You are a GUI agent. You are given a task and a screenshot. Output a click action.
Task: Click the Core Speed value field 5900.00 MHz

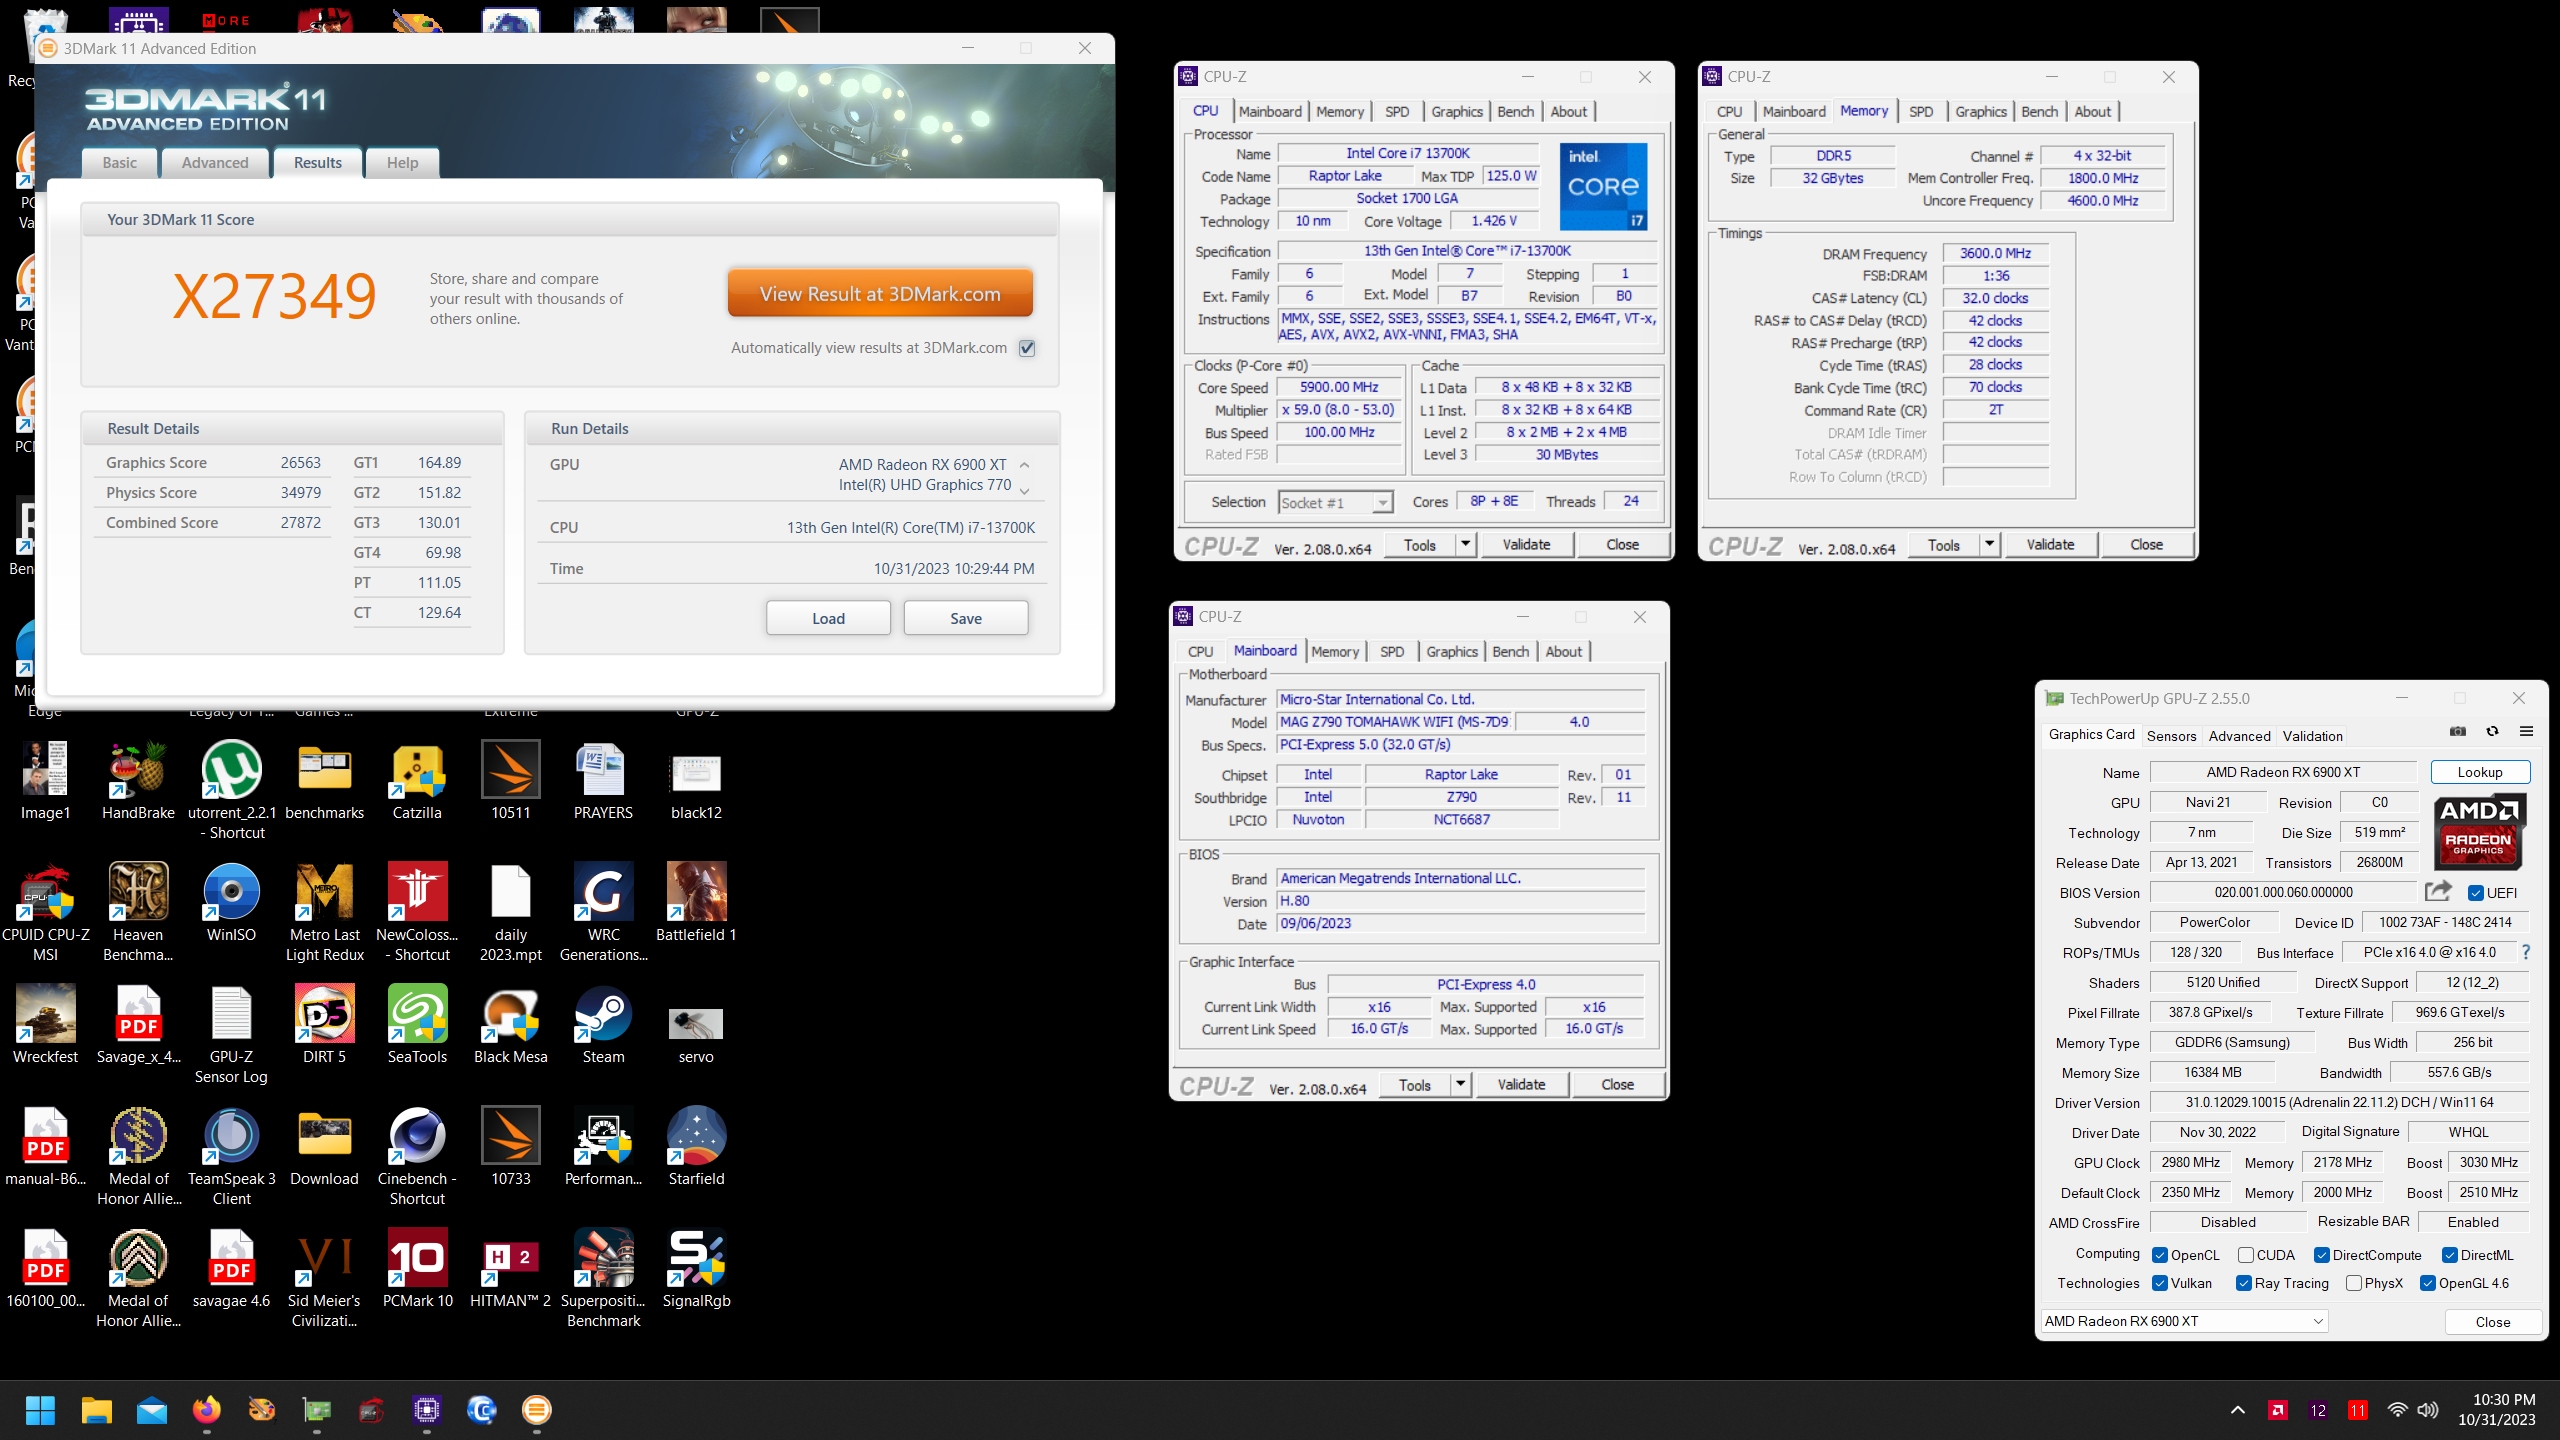pos(1340,387)
